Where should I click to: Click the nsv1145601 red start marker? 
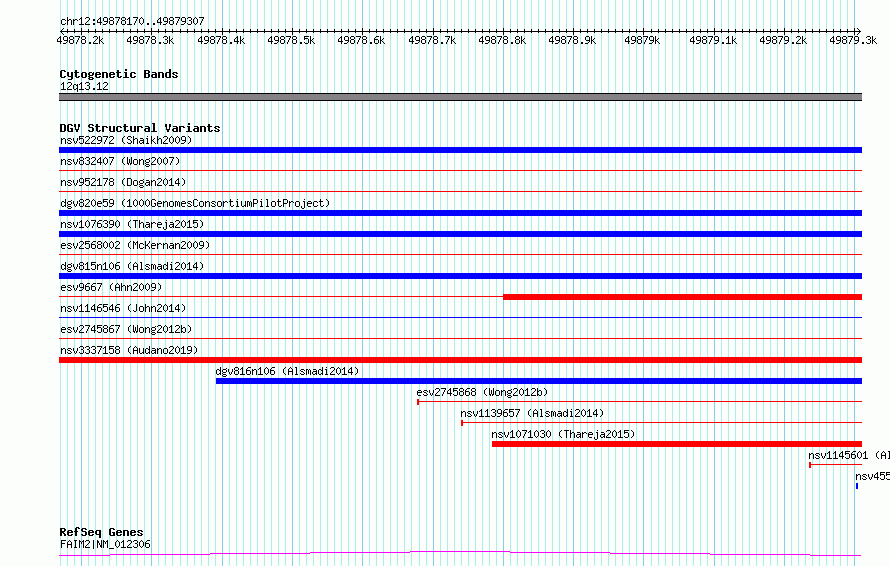tap(810, 465)
